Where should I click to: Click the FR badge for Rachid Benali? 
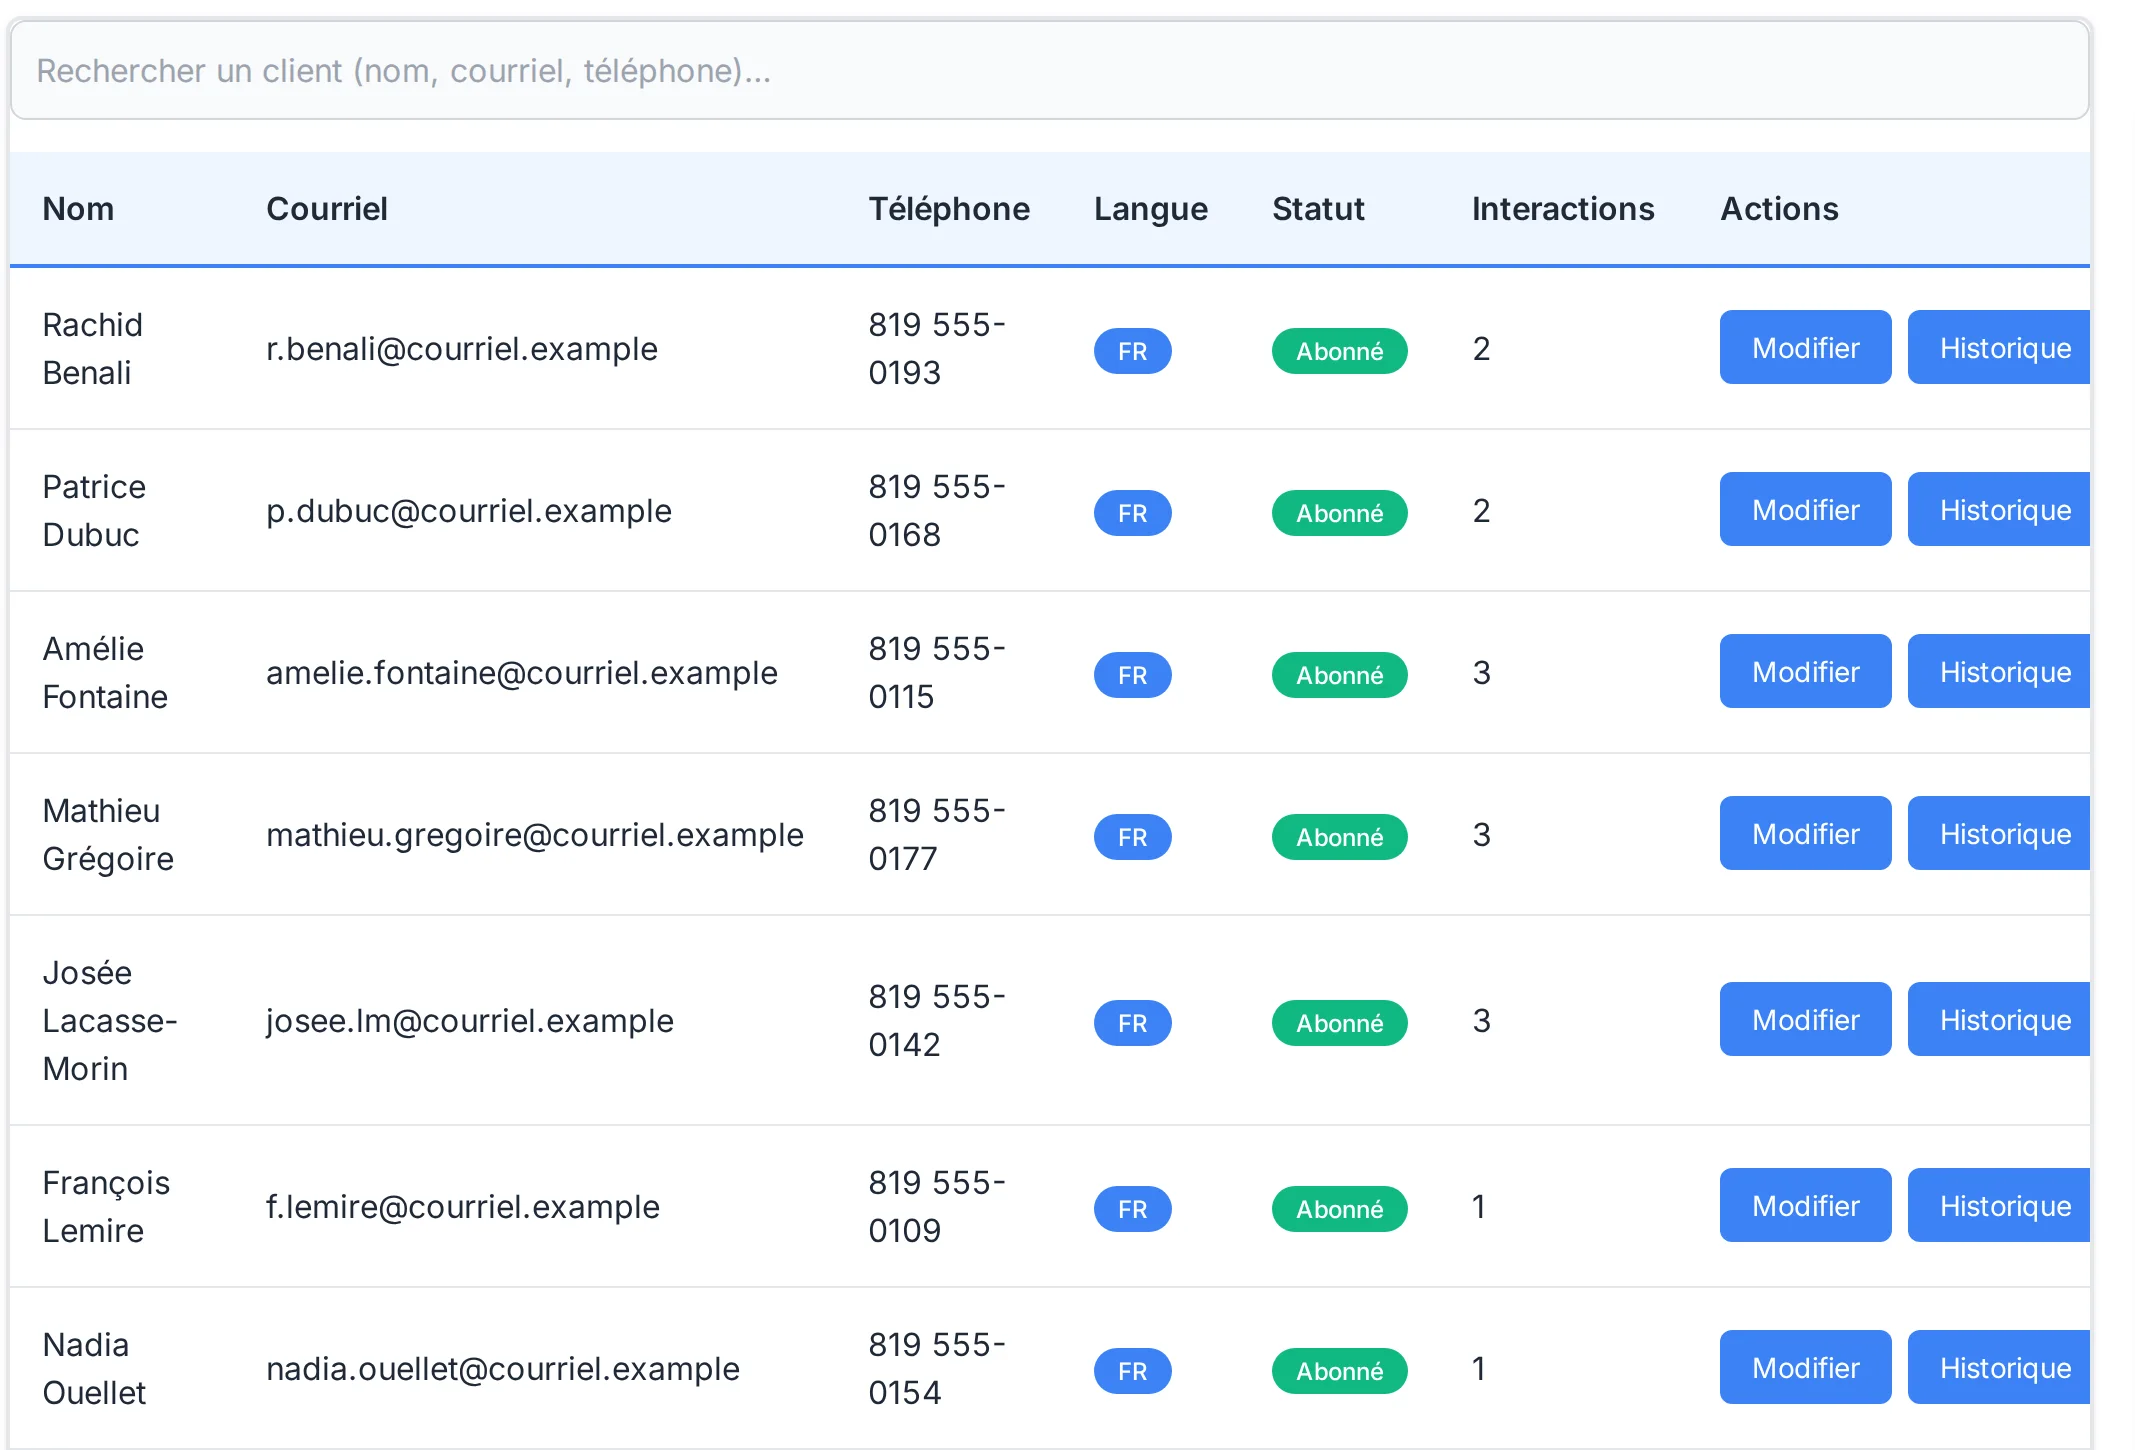1132,351
